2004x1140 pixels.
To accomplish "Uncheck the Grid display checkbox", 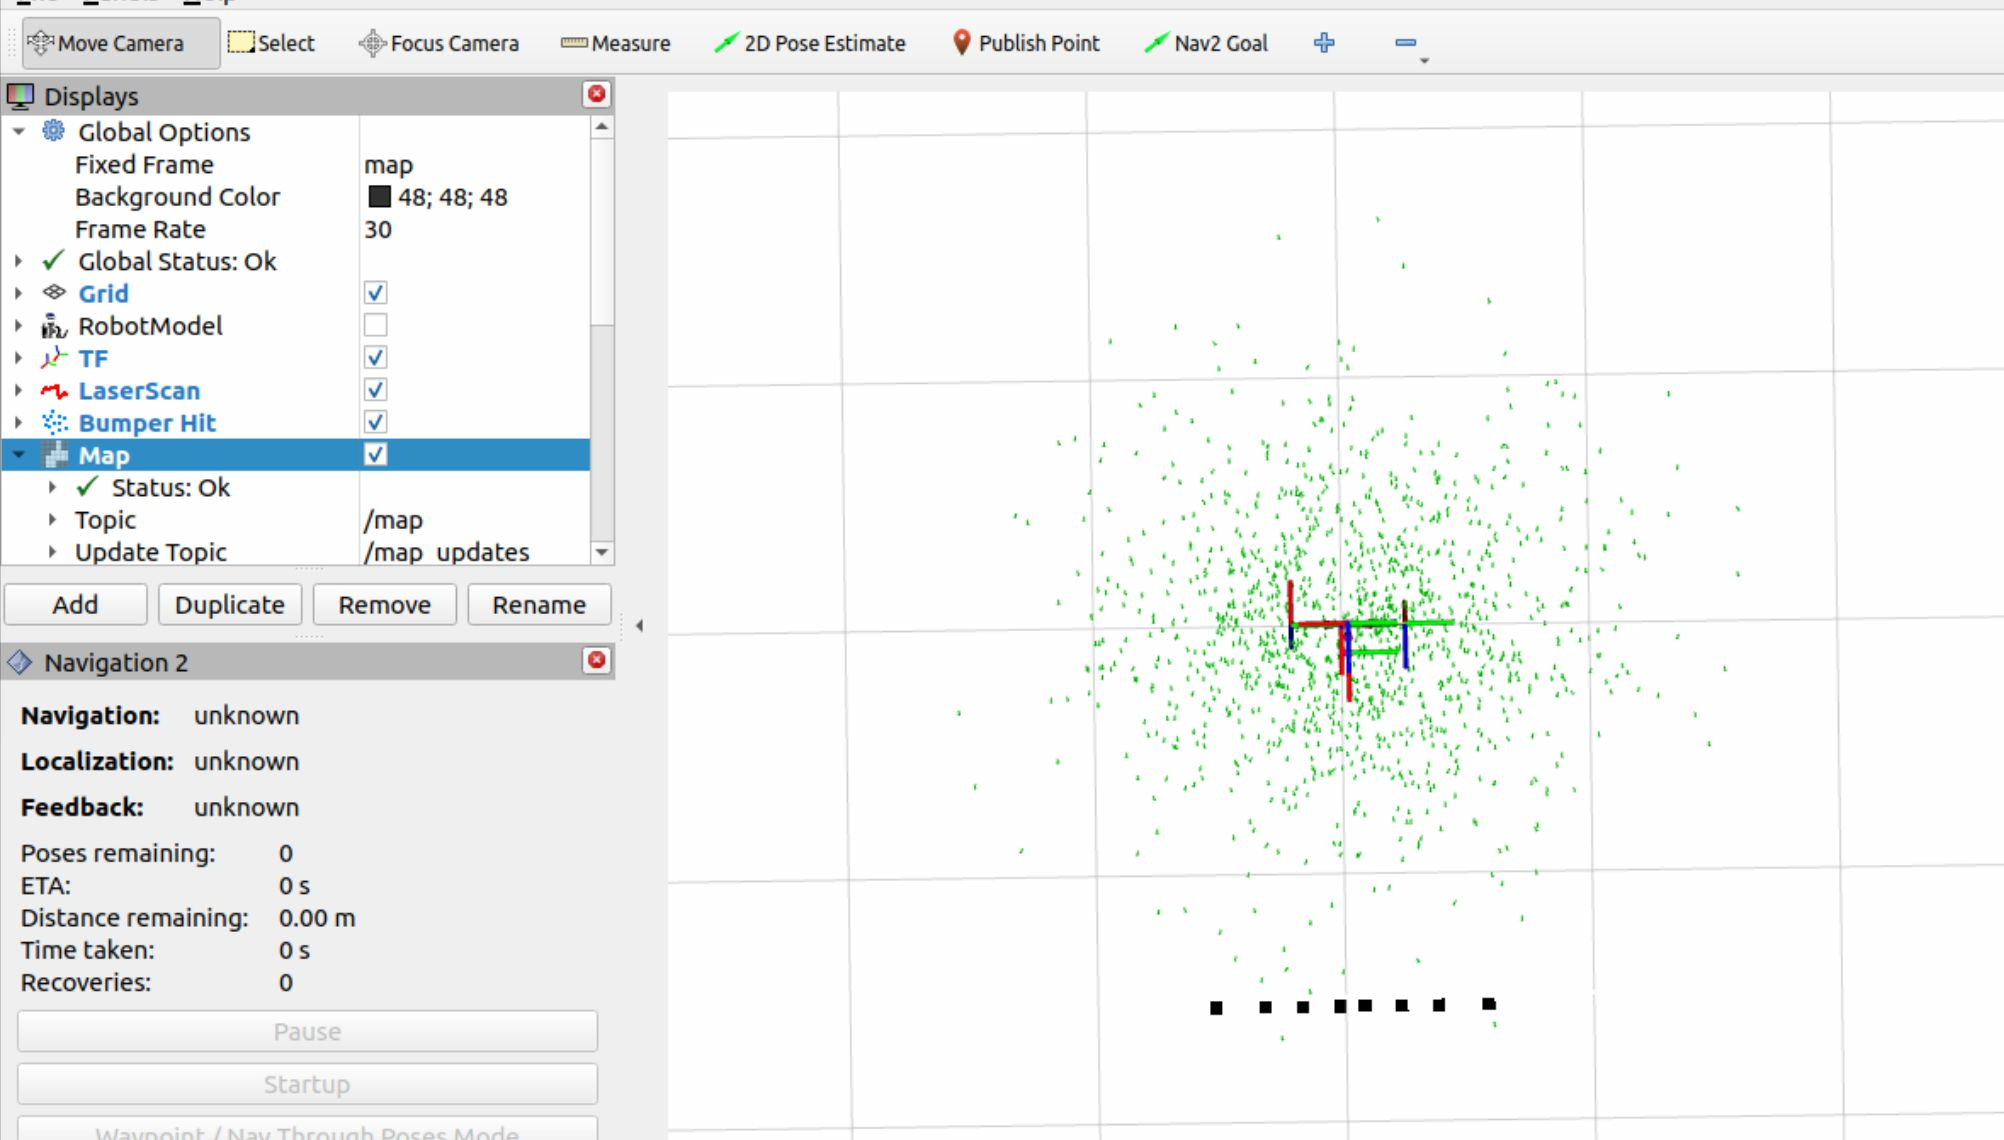I will [x=375, y=293].
